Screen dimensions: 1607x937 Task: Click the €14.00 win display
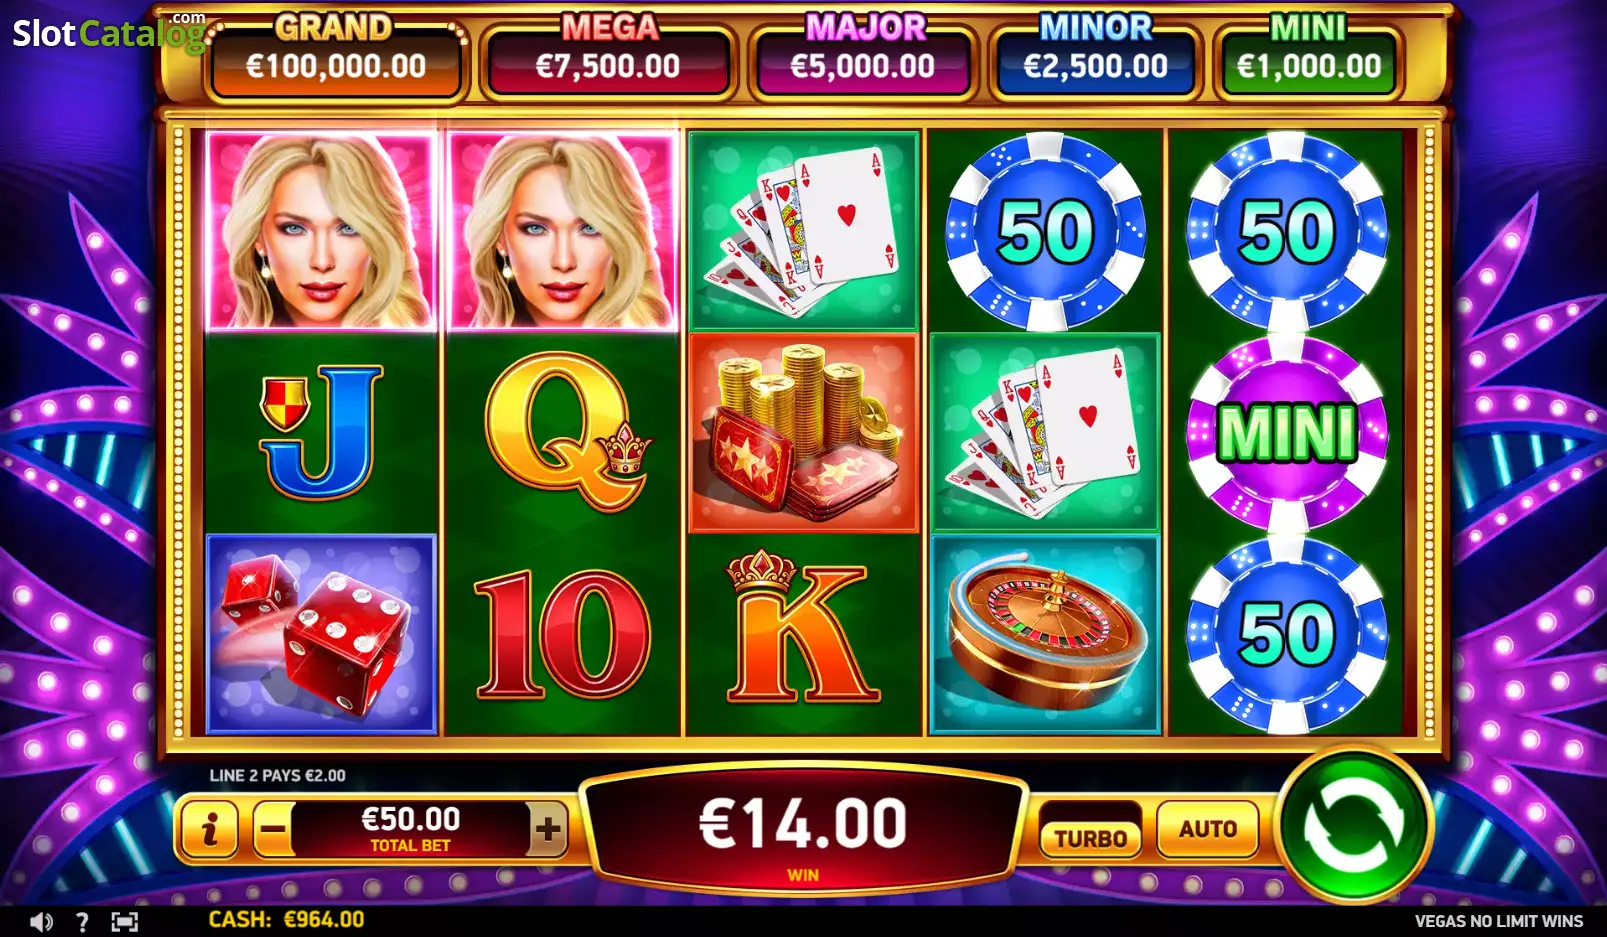[803, 832]
